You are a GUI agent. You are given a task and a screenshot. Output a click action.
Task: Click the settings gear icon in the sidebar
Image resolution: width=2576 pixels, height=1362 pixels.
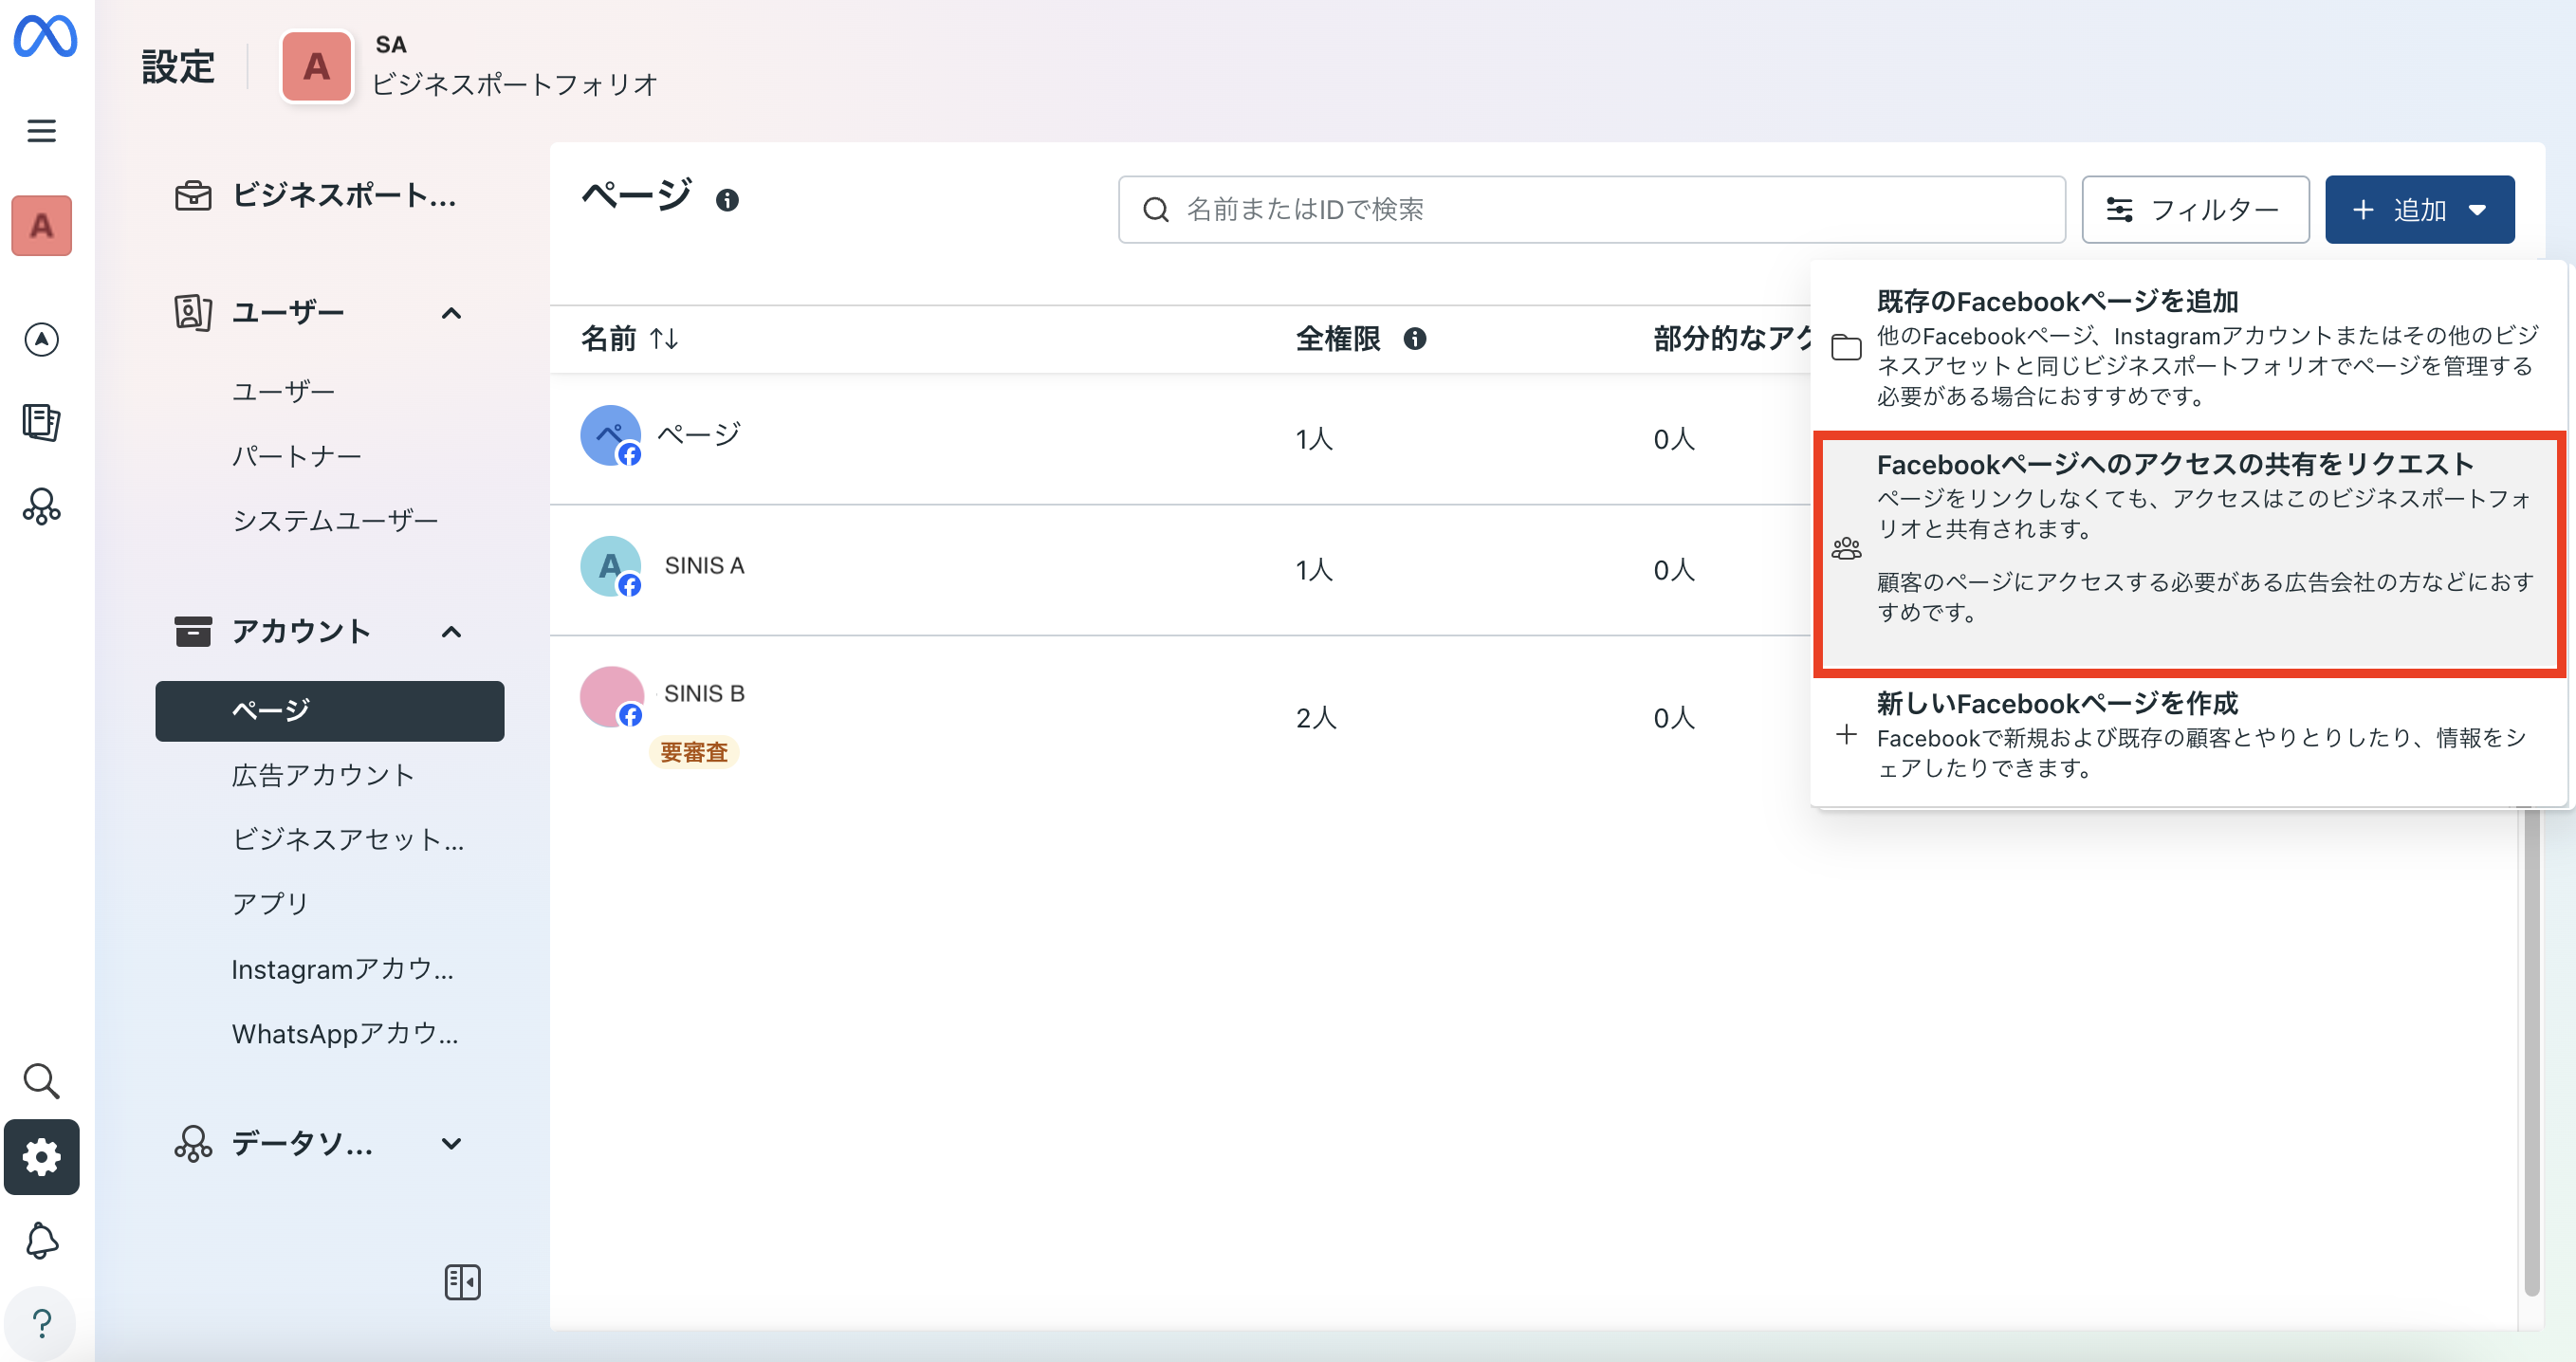[41, 1157]
